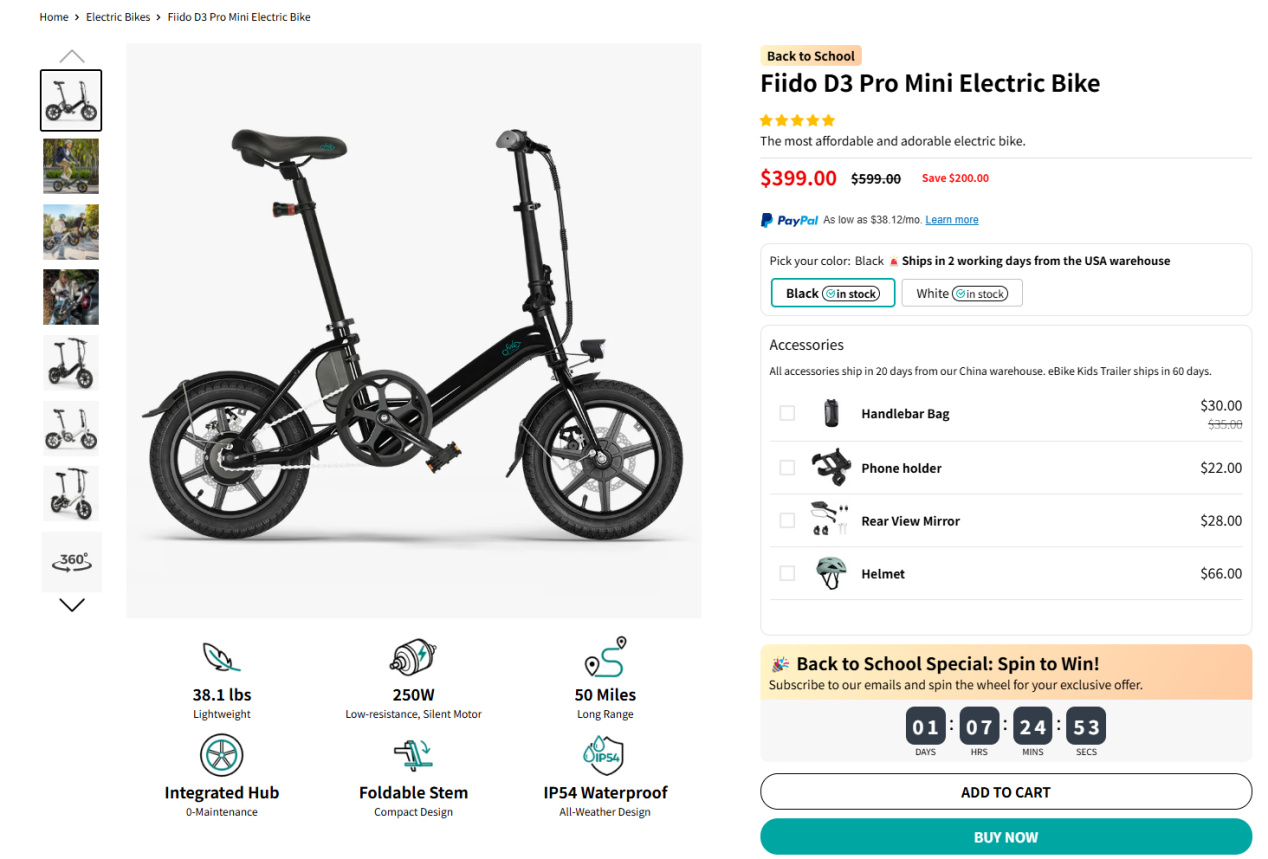This screenshot has width=1268, height=859.
Task: Click the Helmet accessory icon
Action: (x=830, y=573)
